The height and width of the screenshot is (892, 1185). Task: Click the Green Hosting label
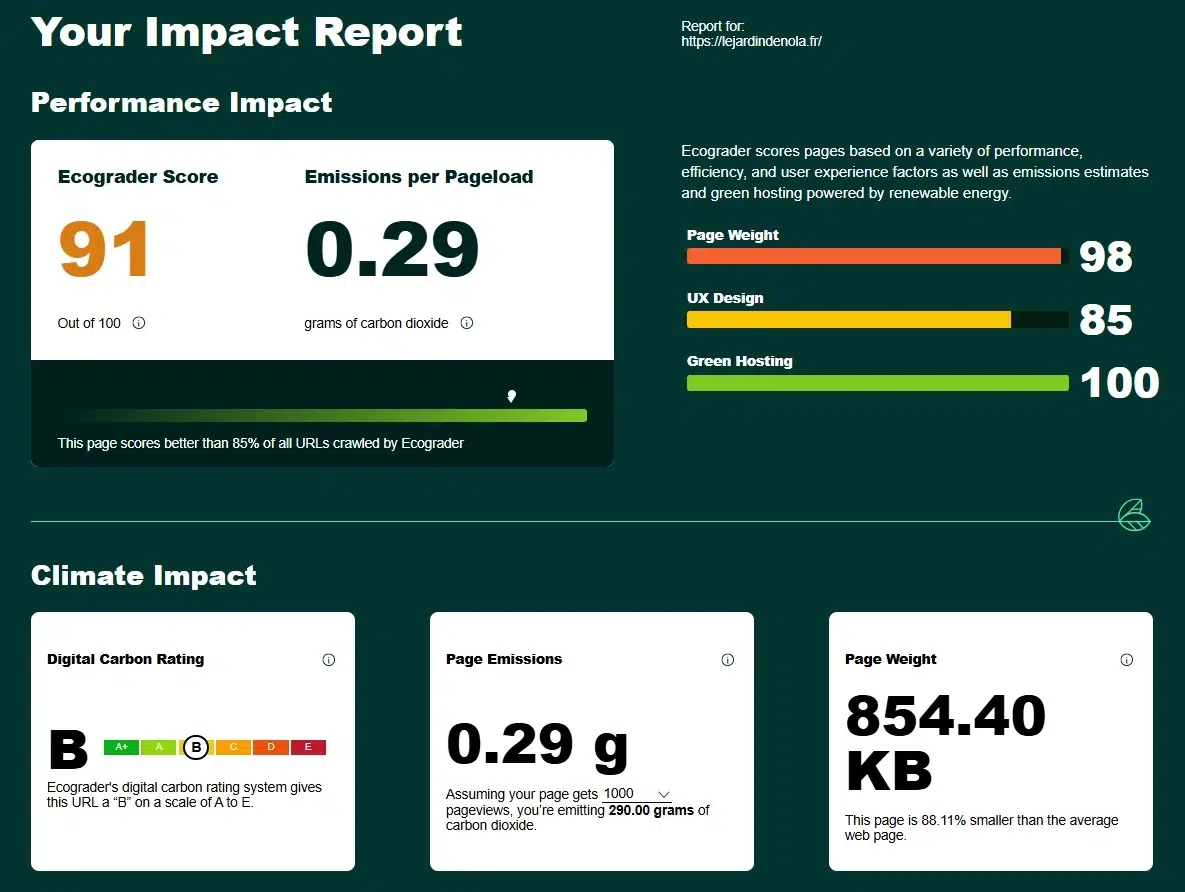(739, 361)
